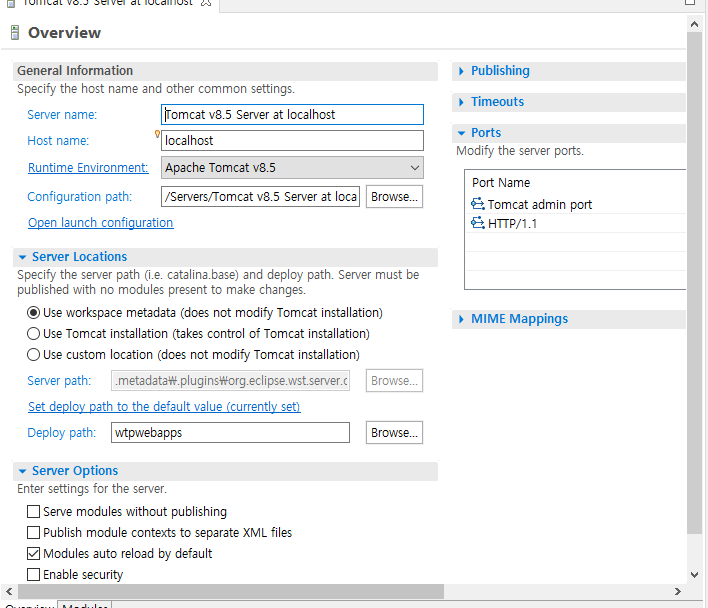Click the Host name field
This screenshot has width=708, height=608.
pyautogui.click(x=292, y=140)
